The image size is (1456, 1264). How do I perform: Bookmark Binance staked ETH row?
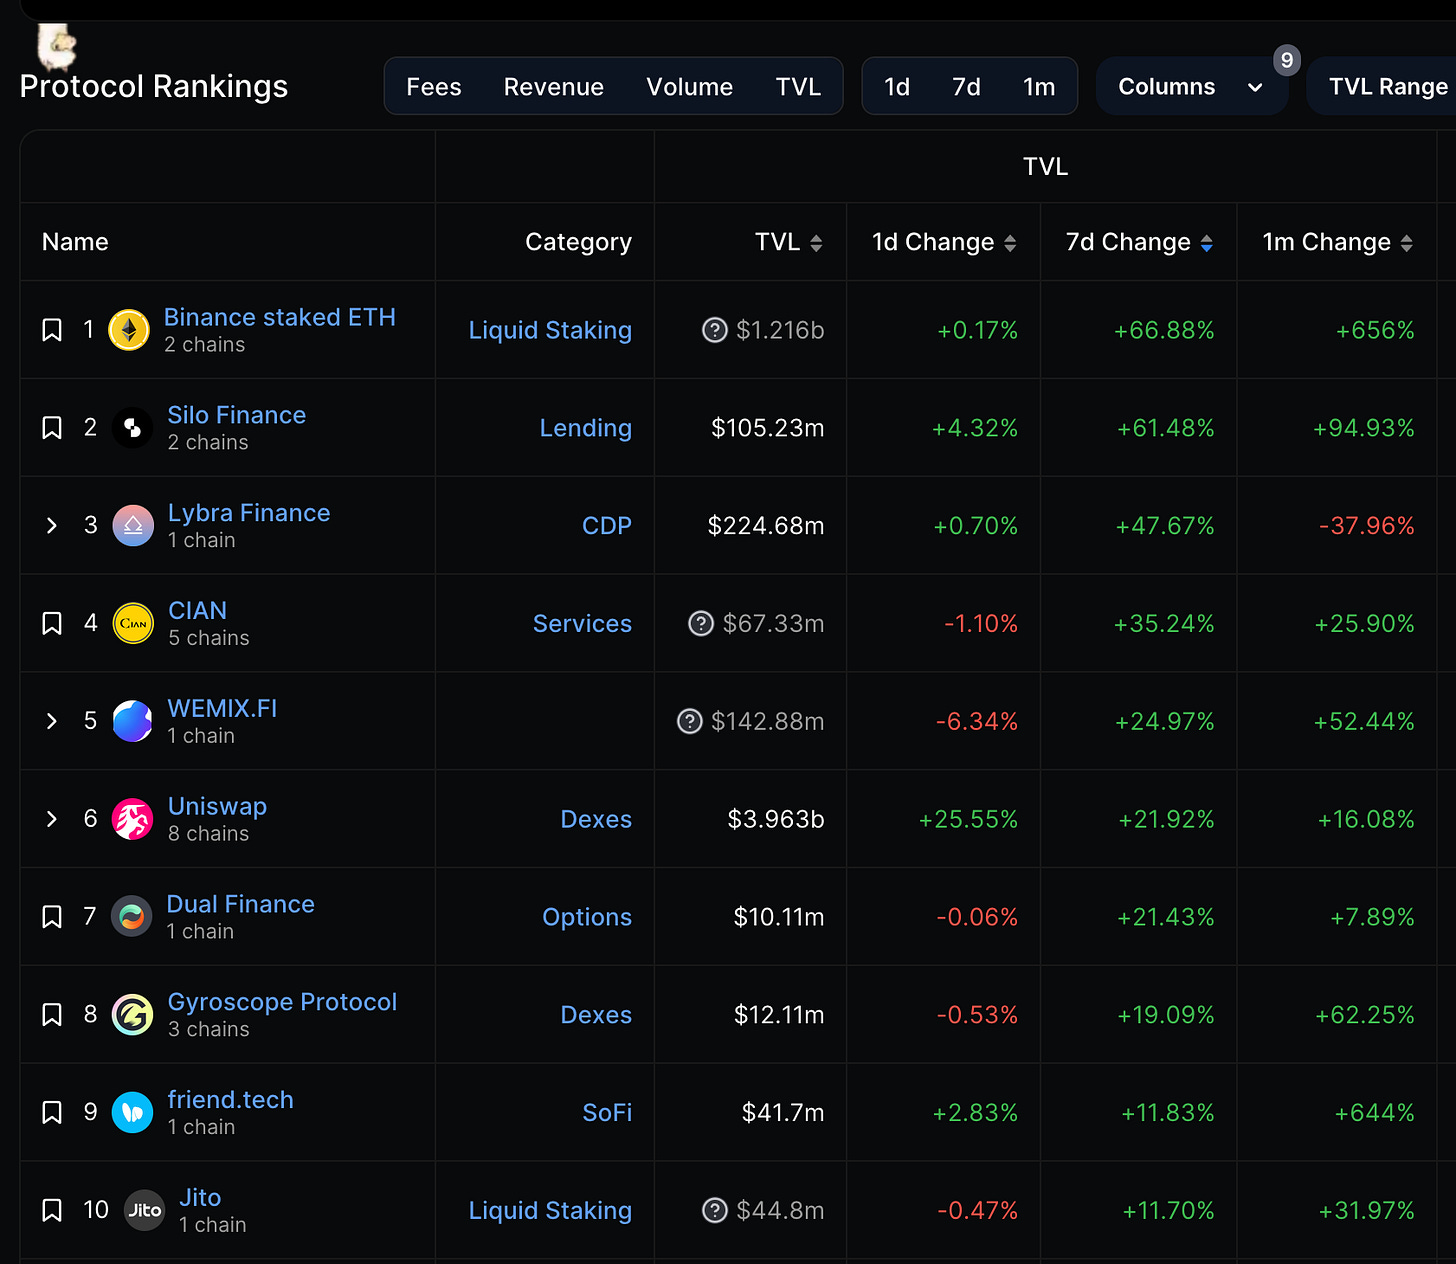(x=52, y=330)
